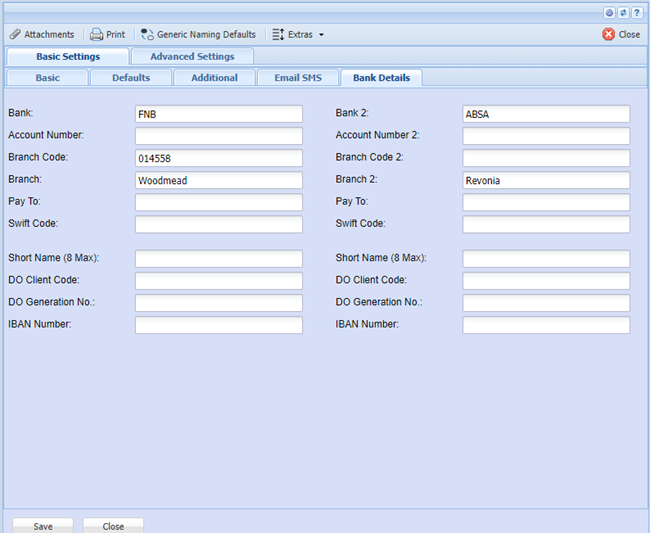This screenshot has width=650, height=533.
Task: Focus the Bank 2 field containing ABSA
Action: (x=546, y=114)
